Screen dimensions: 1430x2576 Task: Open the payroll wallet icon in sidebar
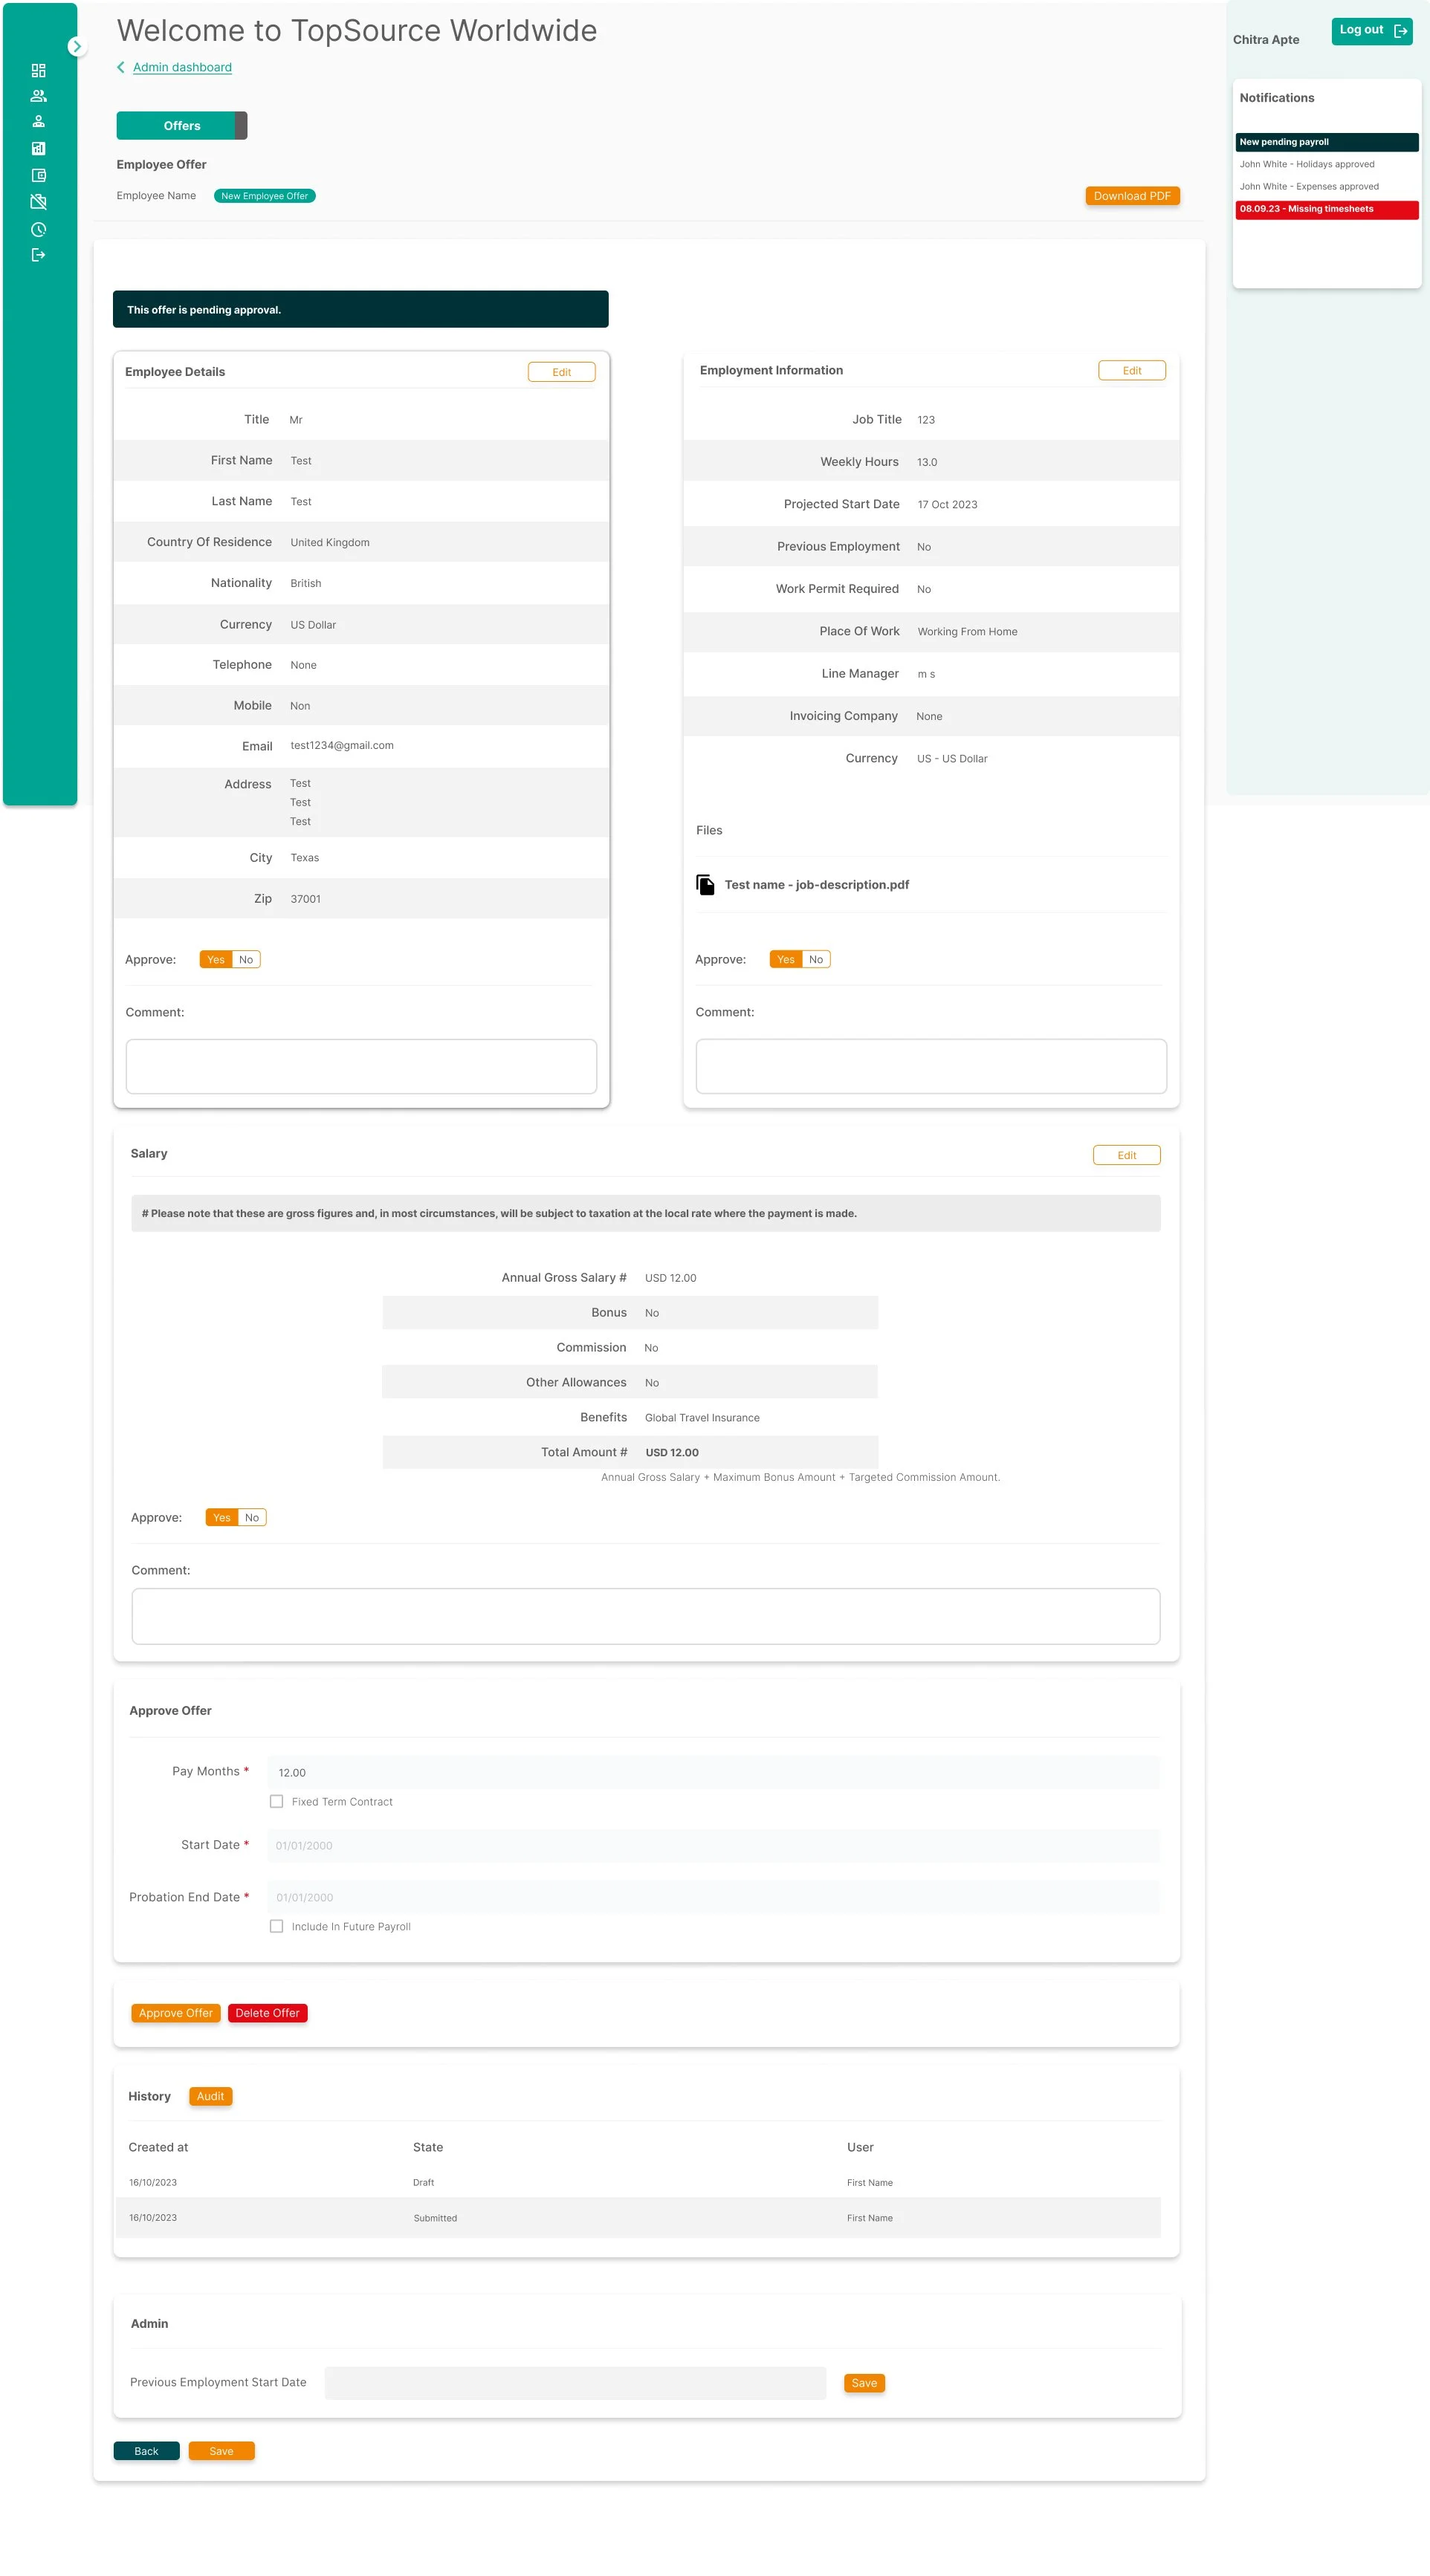pos(39,174)
